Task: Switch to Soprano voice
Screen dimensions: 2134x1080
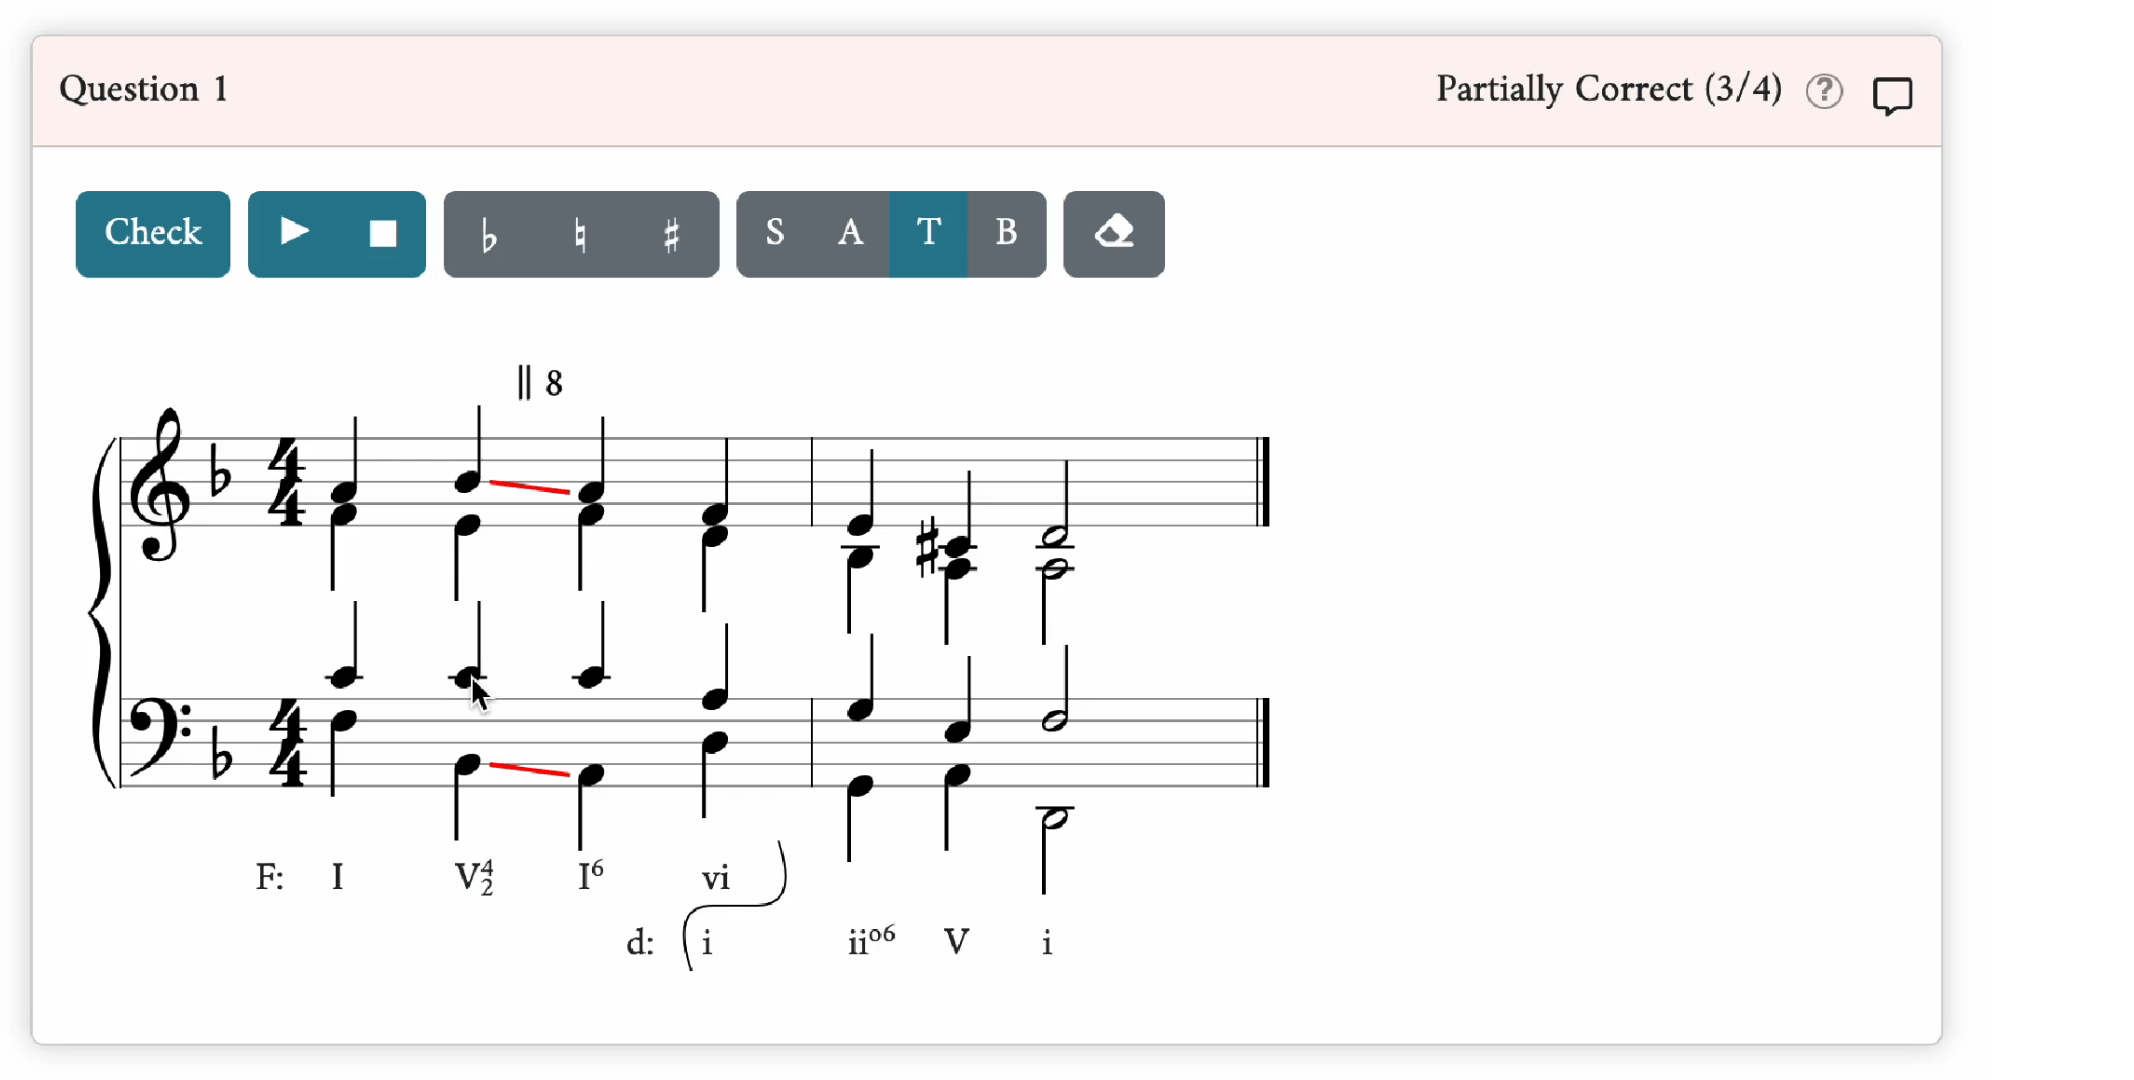Action: click(775, 234)
